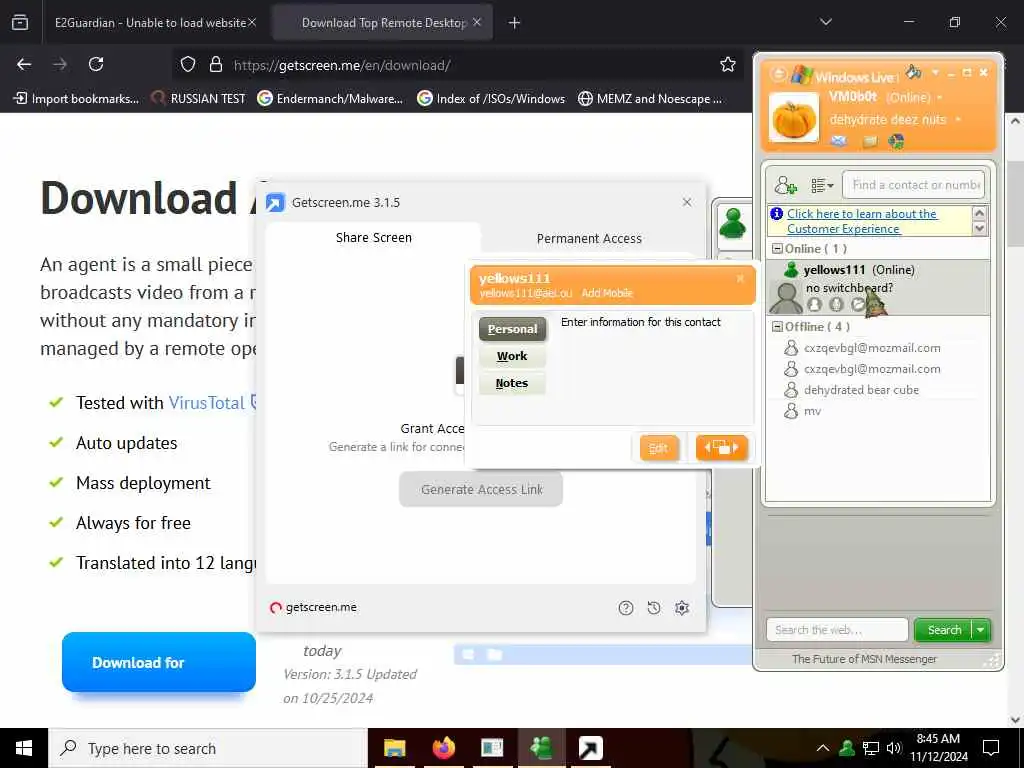Click Add Mobile on yellows111 card
This screenshot has height=768, width=1024.
pyautogui.click(x=607, y=293)
